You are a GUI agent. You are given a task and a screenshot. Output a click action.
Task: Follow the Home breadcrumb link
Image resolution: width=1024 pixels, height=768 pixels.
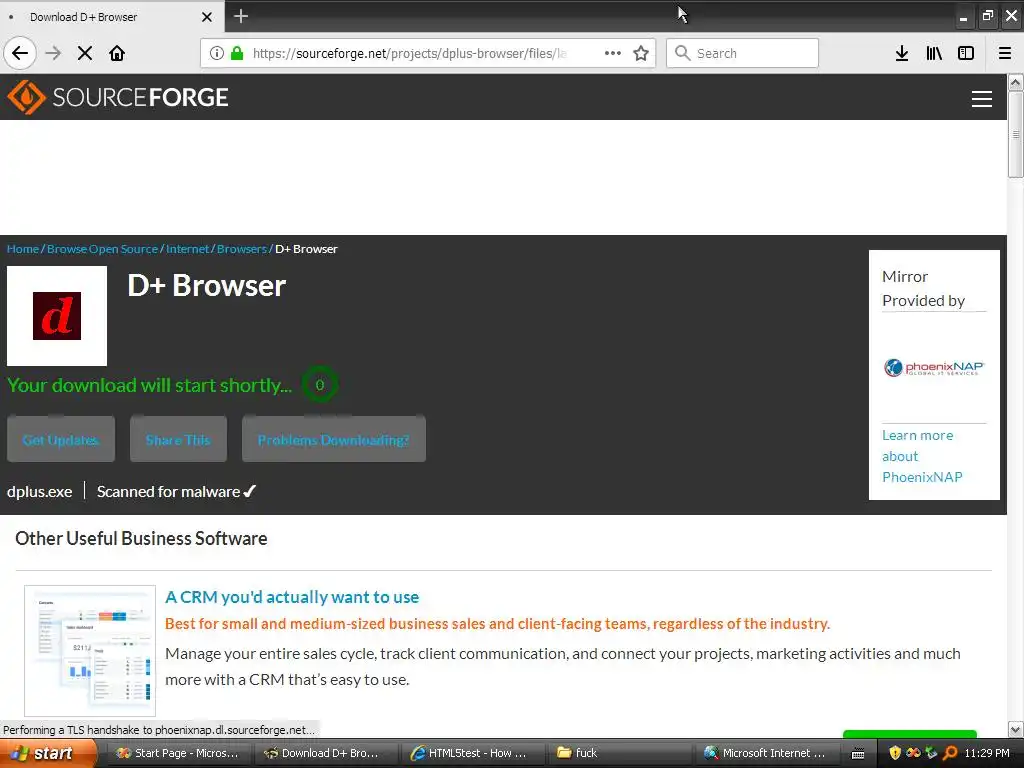23,249
